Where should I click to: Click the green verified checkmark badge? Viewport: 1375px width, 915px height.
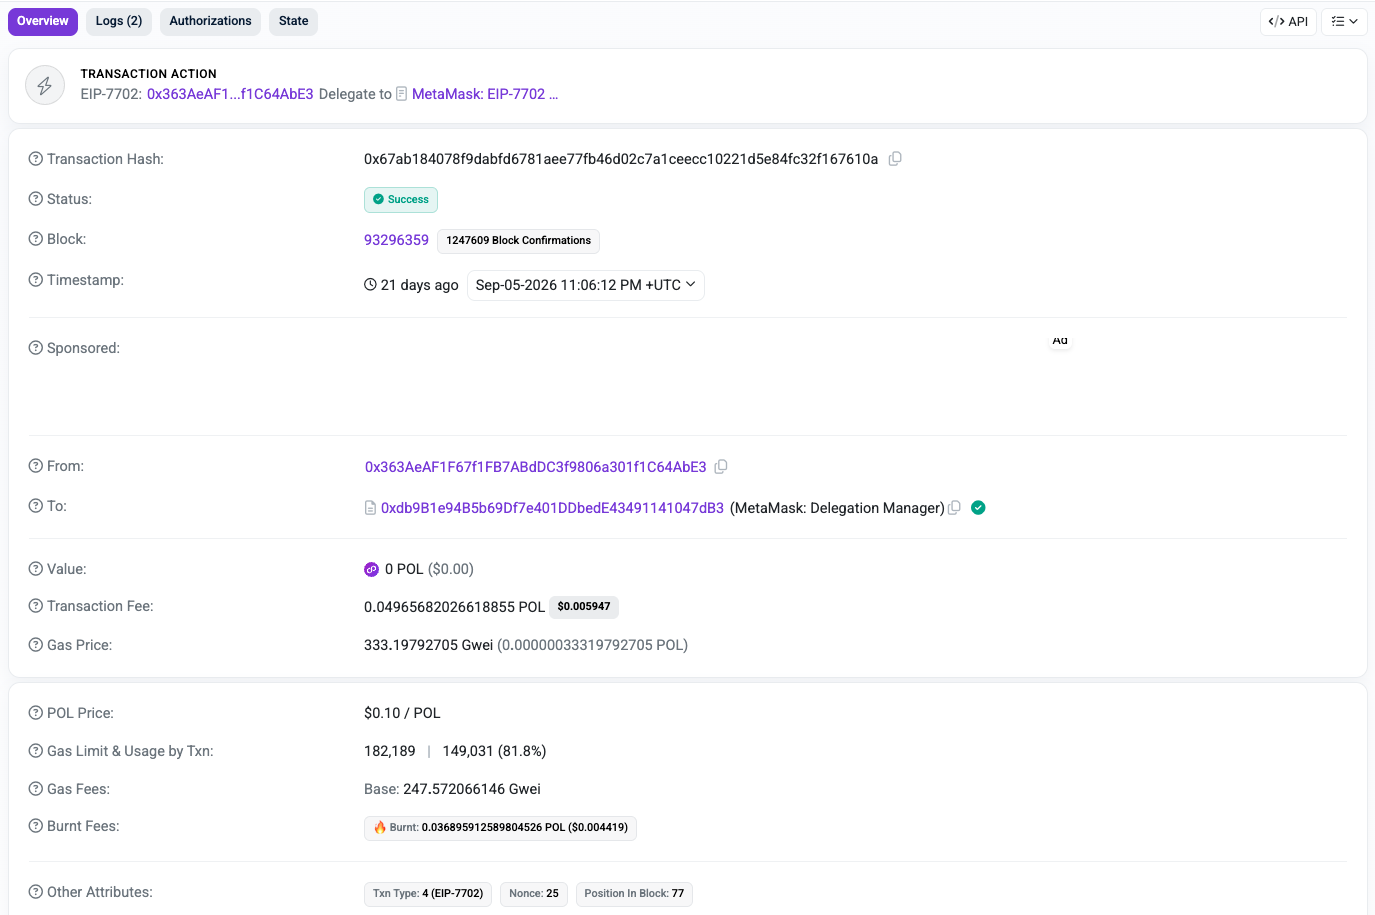pos(978,508)
